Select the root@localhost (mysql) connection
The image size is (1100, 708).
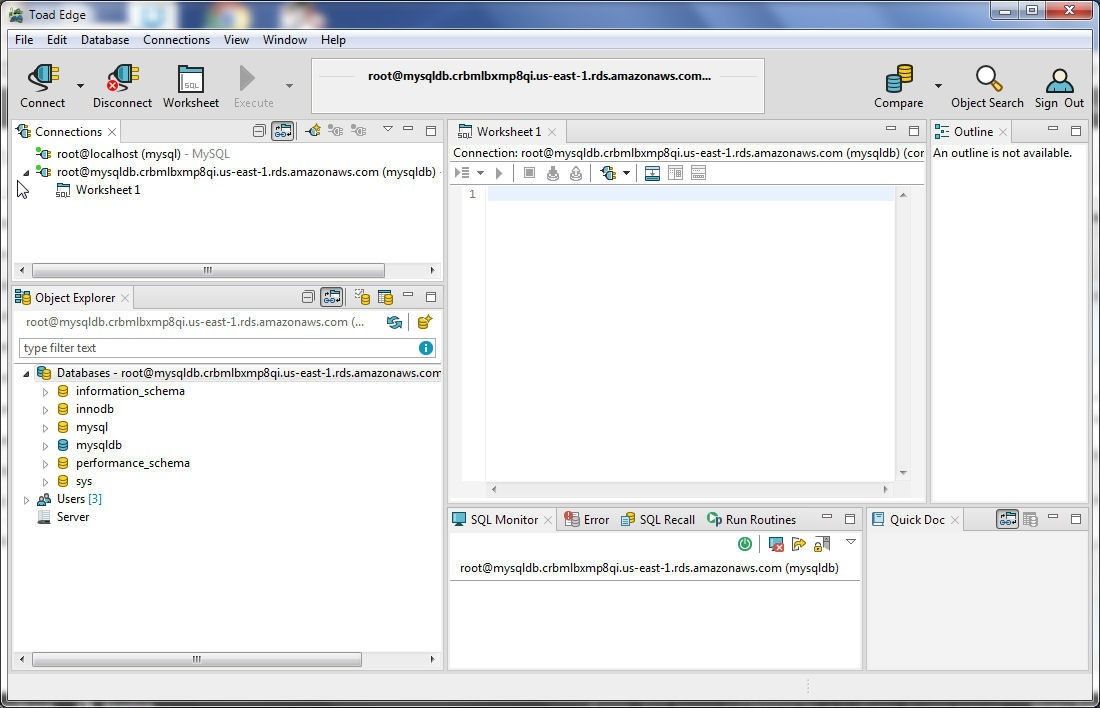click(133, 154)
